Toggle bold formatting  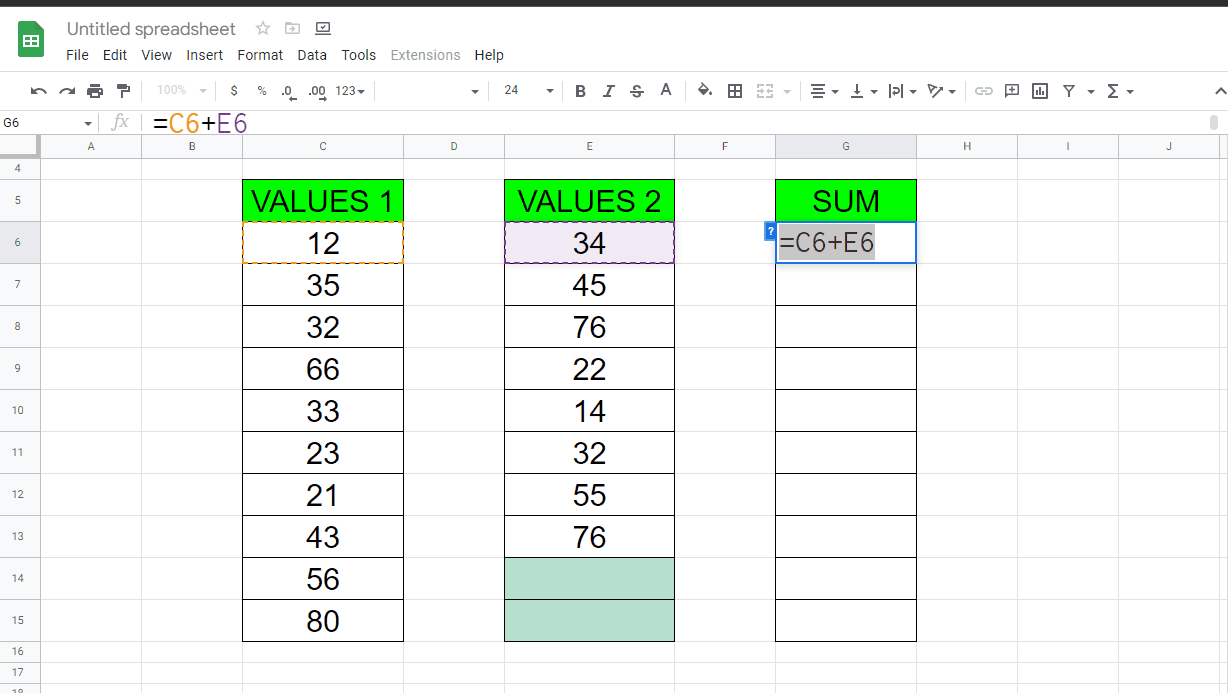coord(580,90)
